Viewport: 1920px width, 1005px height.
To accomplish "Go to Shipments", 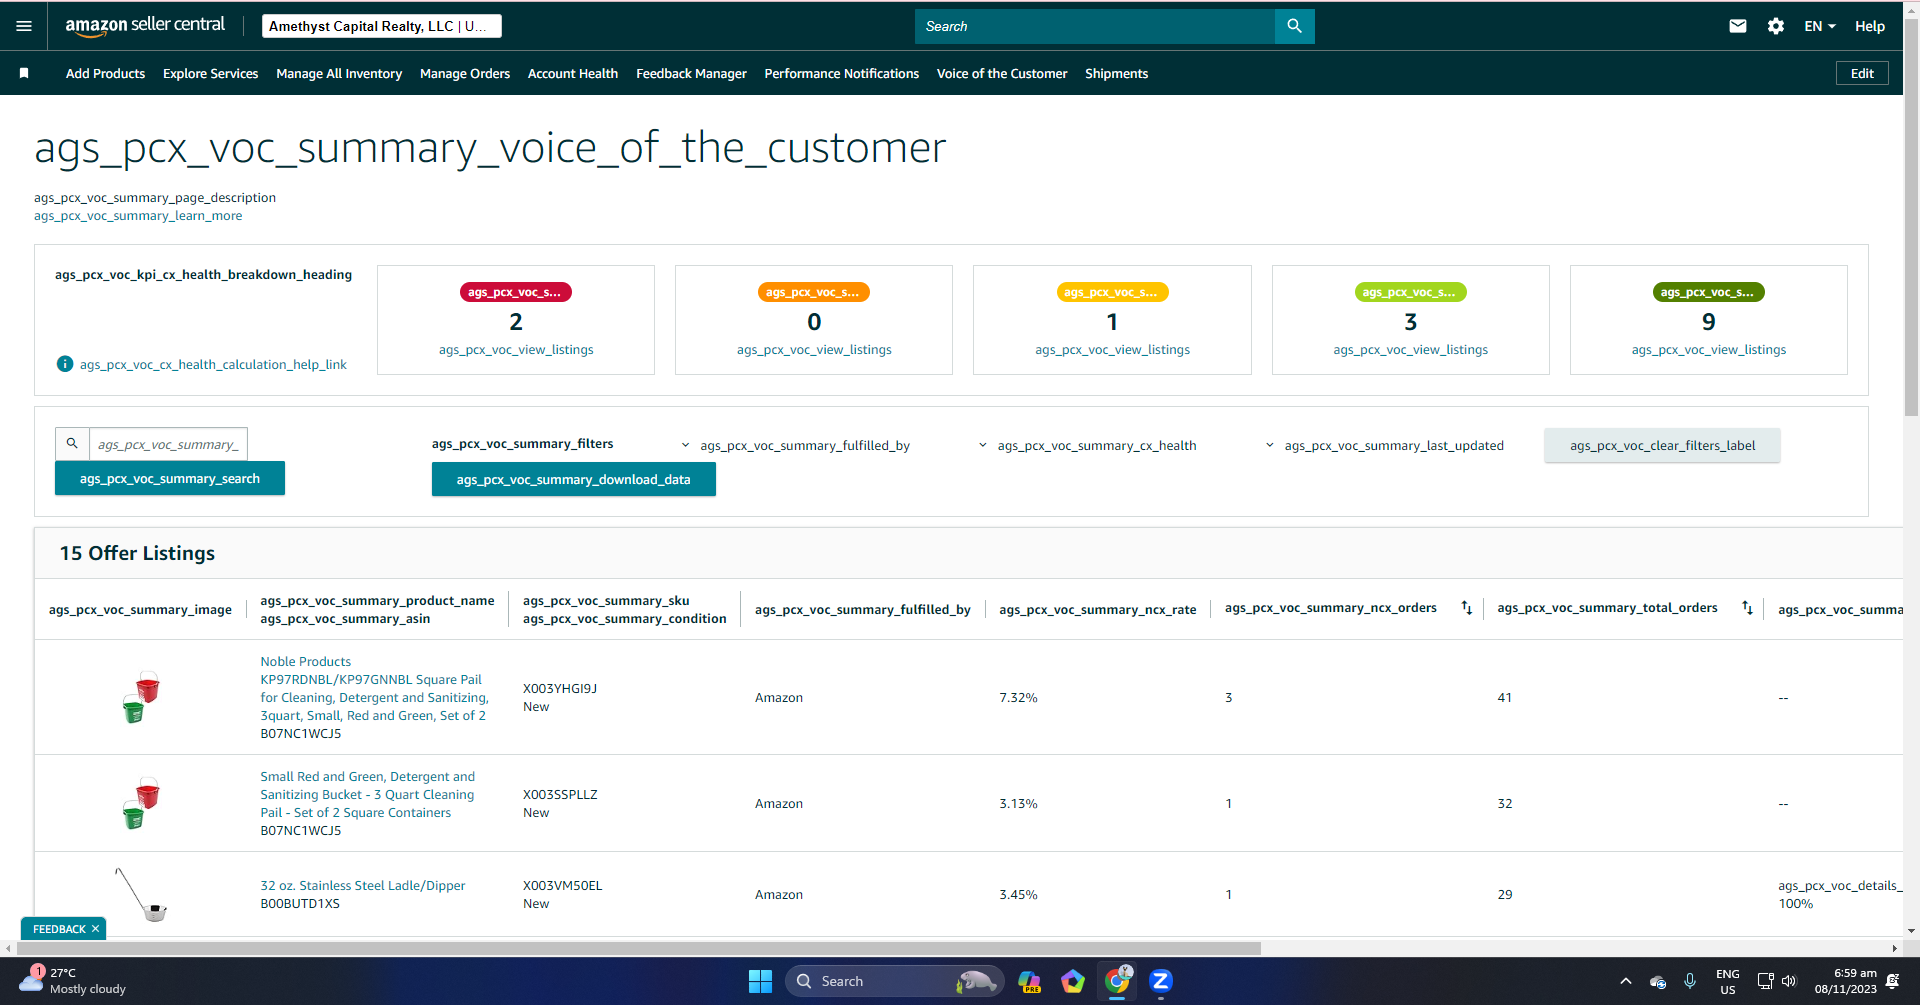I will coord(1116,73).
